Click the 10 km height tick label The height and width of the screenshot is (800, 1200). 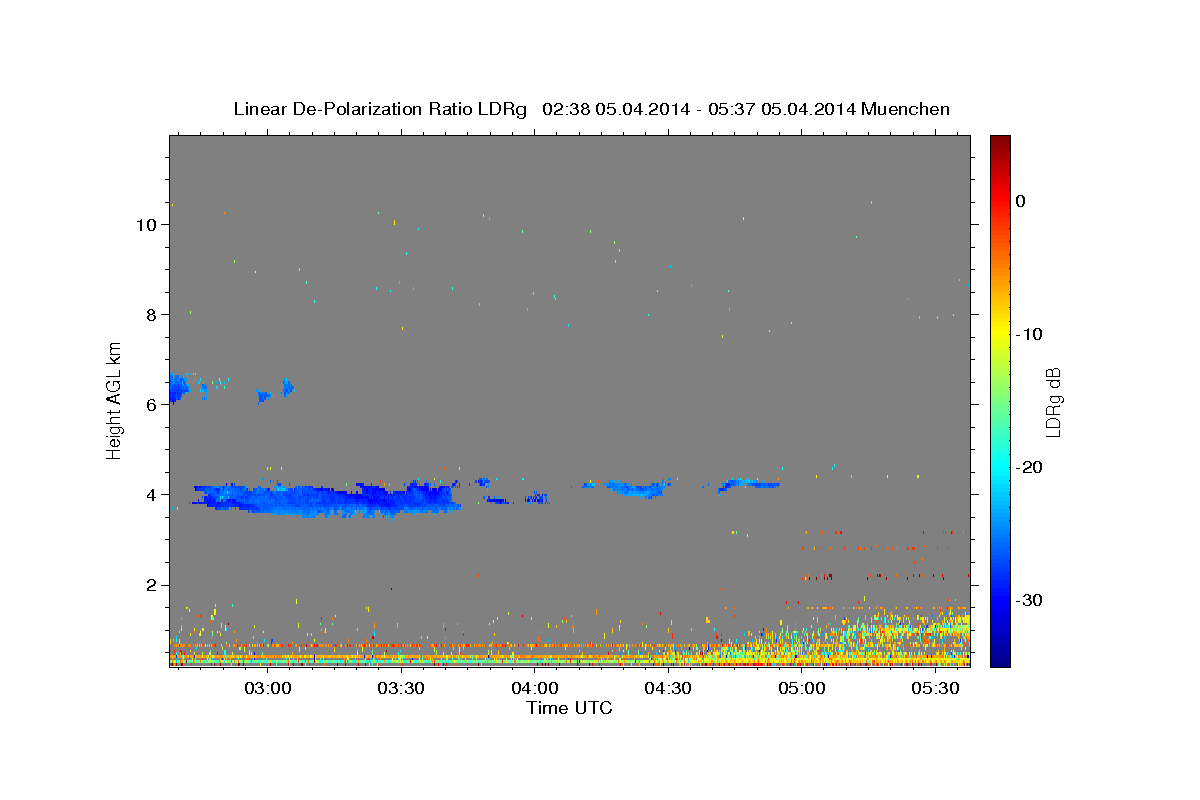tap(146, 224)
